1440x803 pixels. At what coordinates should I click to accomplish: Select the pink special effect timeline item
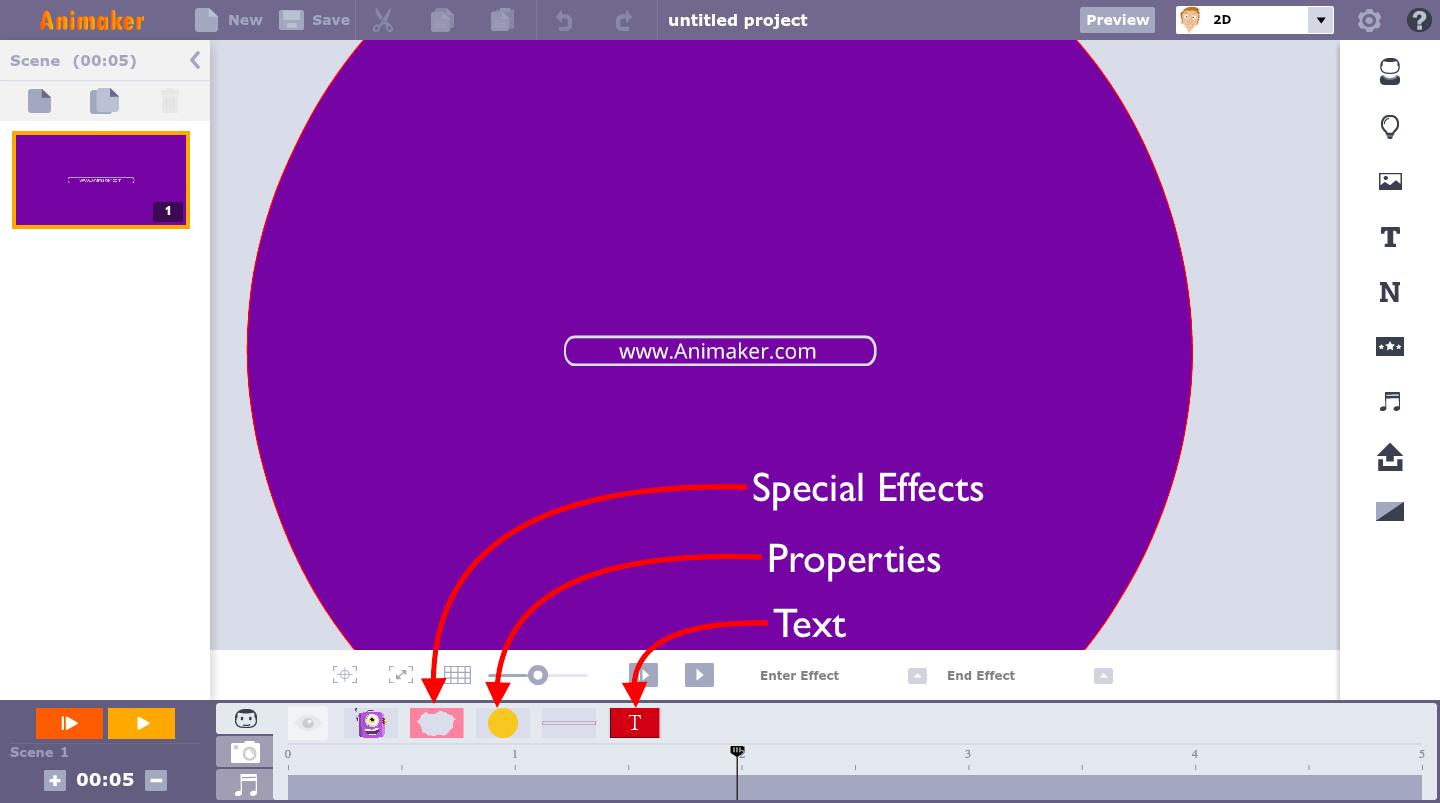coord(437,723)
